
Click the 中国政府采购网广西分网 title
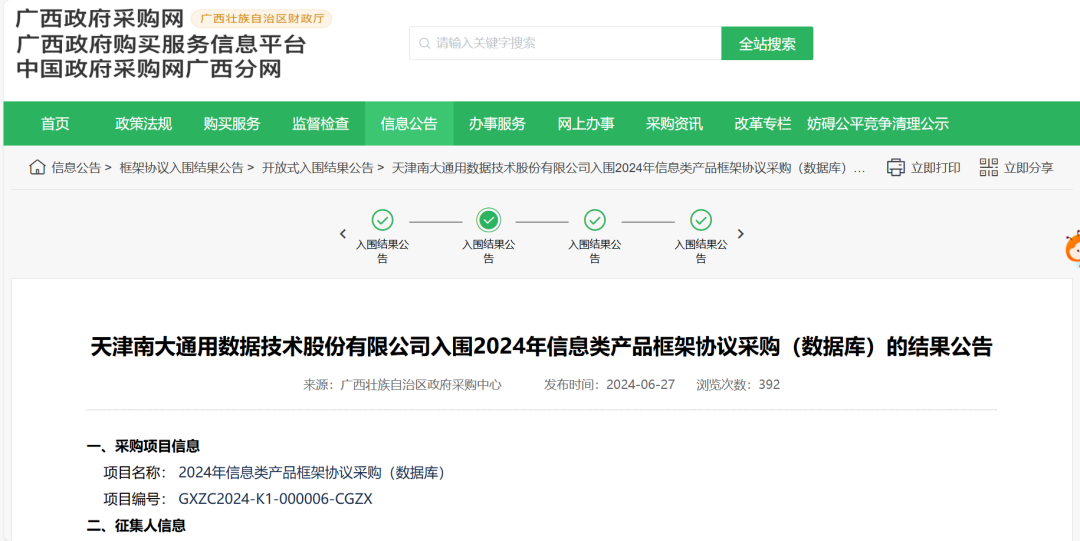click(149, 69)
